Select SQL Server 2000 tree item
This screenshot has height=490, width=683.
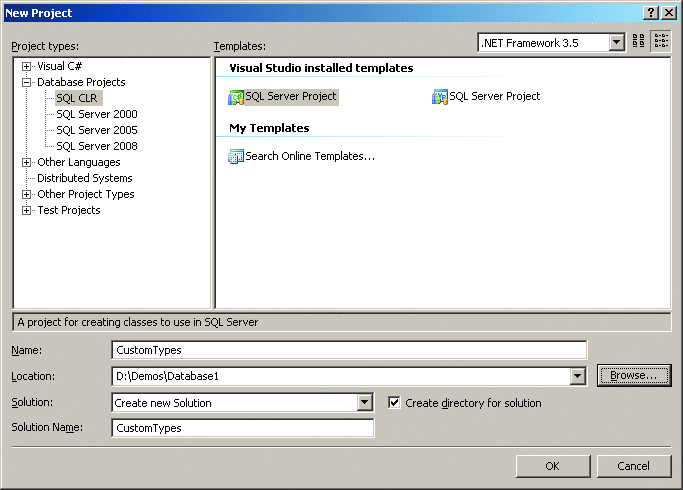coord(97,114)
